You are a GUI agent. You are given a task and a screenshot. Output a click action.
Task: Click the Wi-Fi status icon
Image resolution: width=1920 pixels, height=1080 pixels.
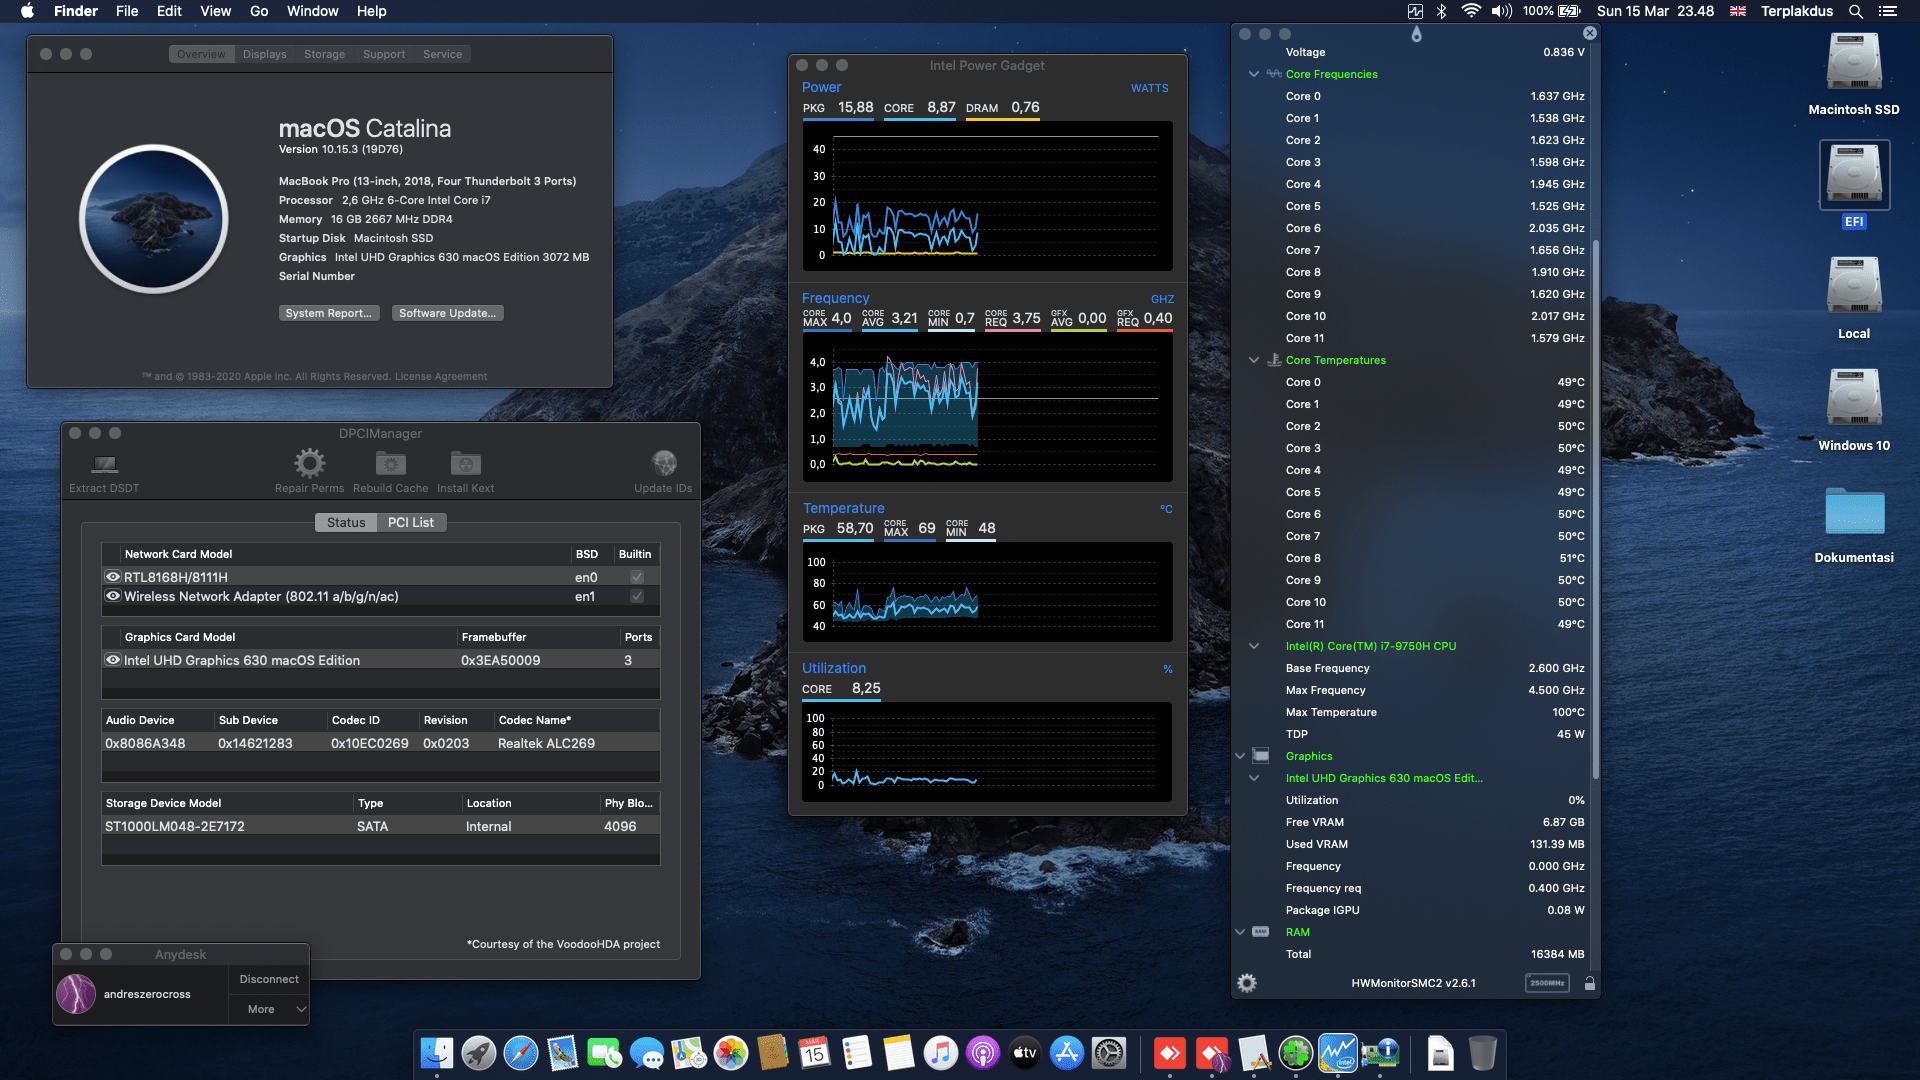[1470, 11]
